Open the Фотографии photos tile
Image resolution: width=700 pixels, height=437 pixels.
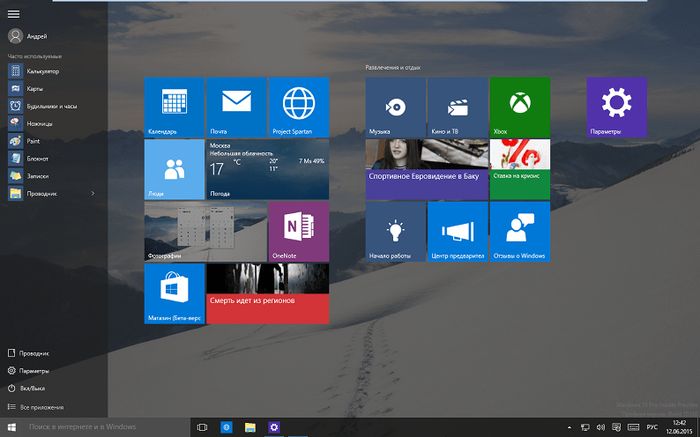pyautogui.click(x=205, y=231)
